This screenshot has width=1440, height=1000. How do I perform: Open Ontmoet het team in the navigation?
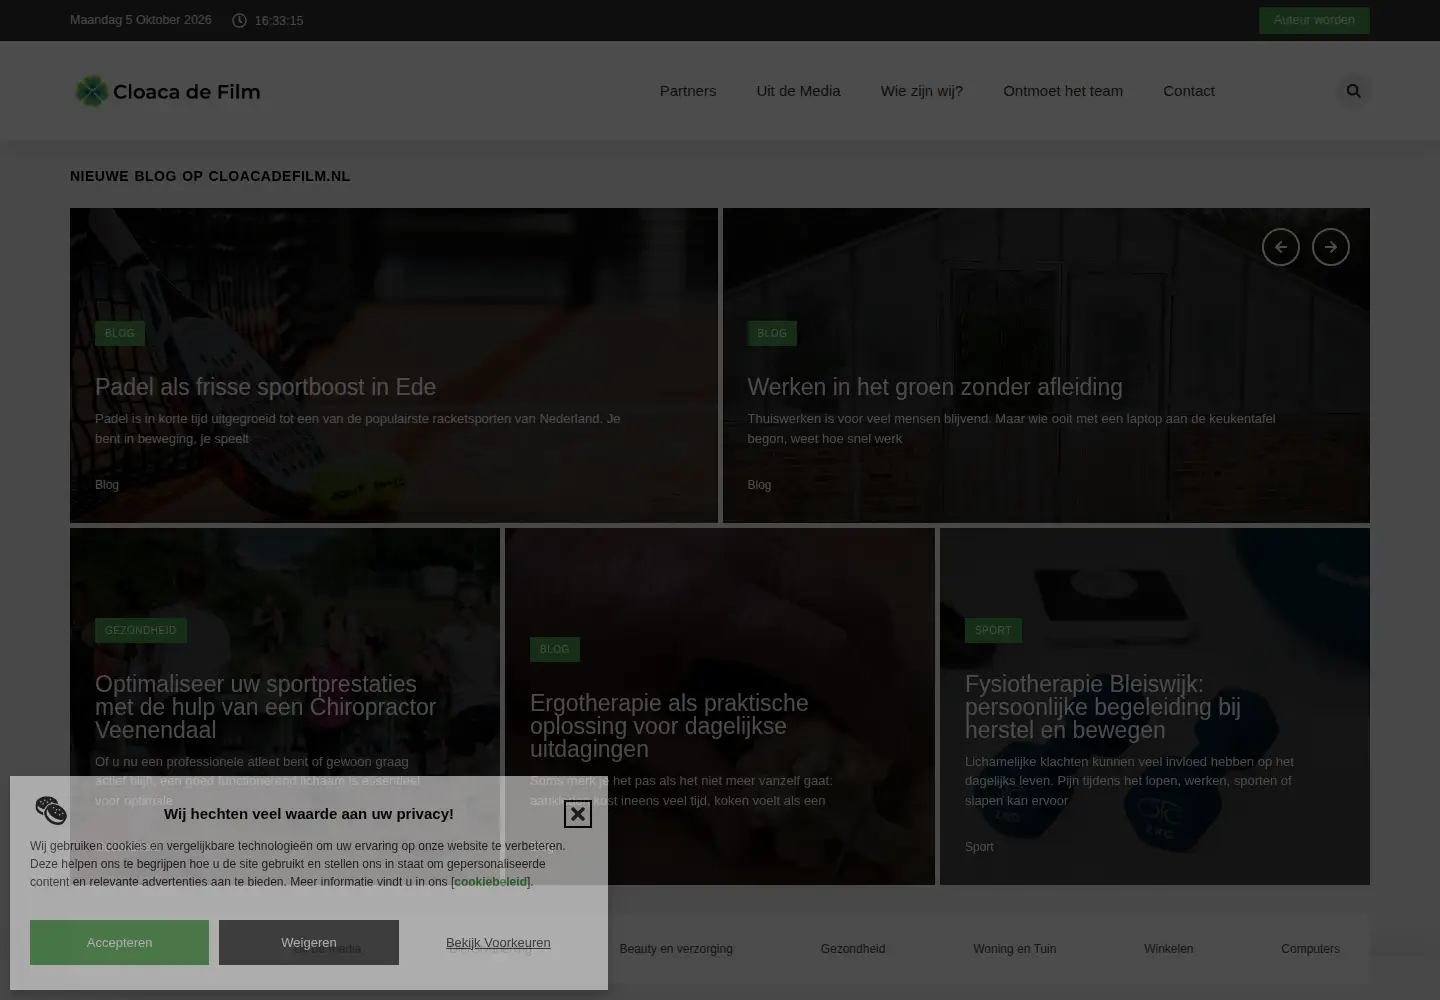[x=1063, y=91]
